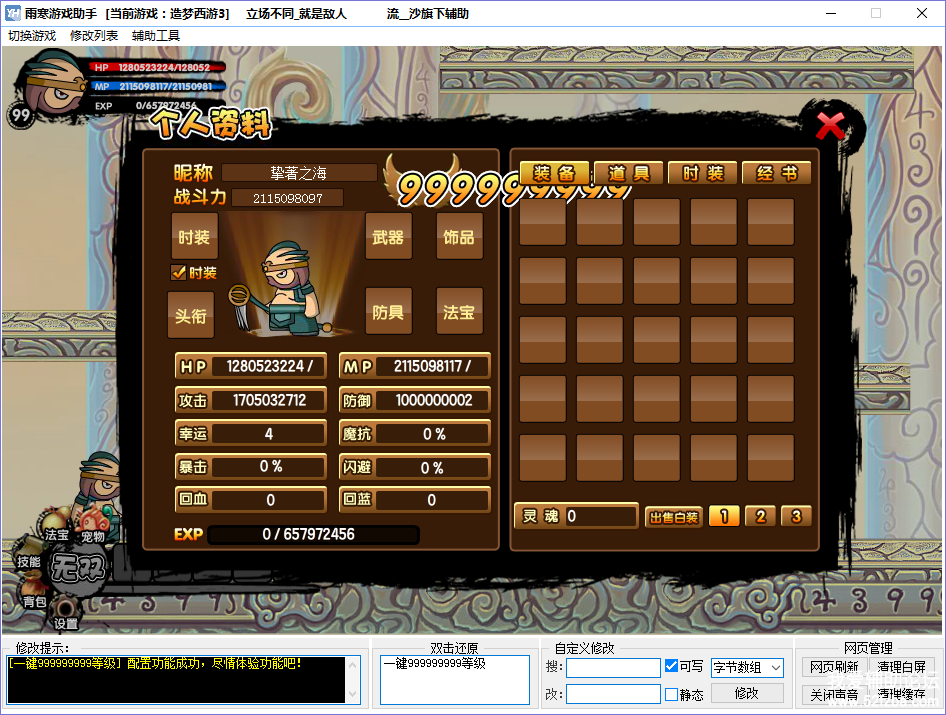Open the 设置 settings icon
This screenshot has height=715, width=946.
point(66,614)
